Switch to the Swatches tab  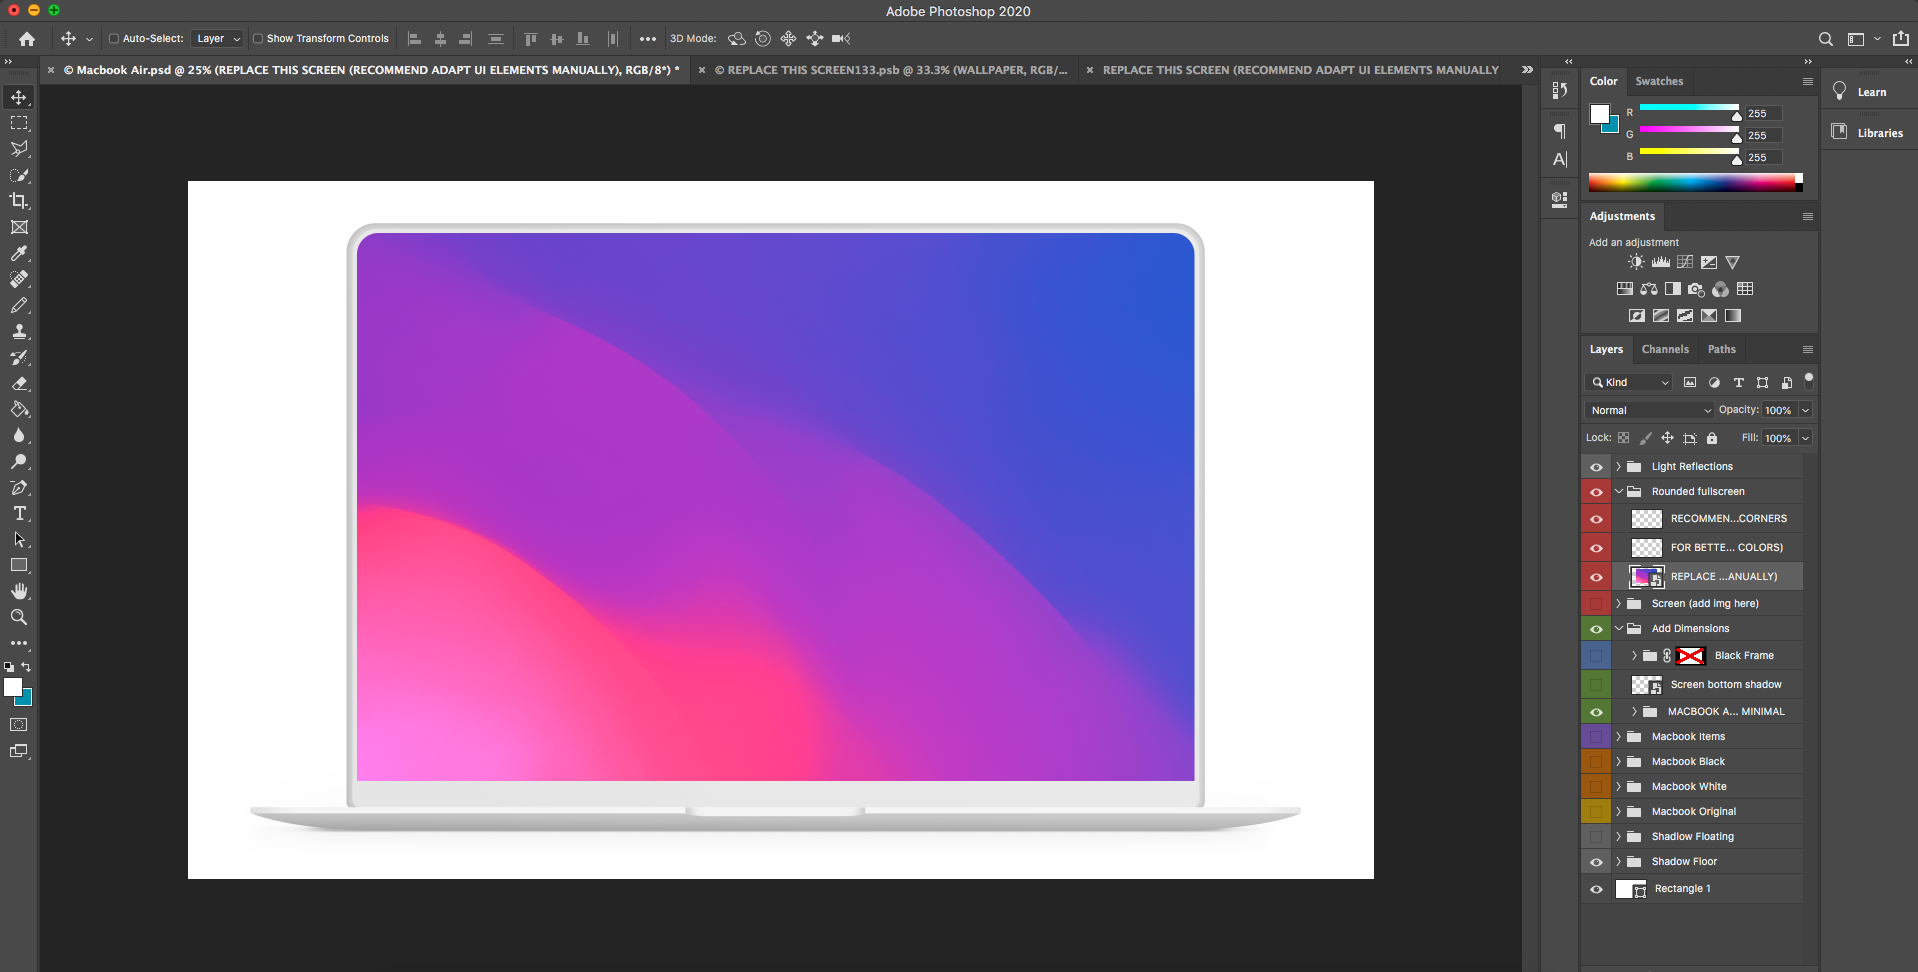[x=1659, y=81]
